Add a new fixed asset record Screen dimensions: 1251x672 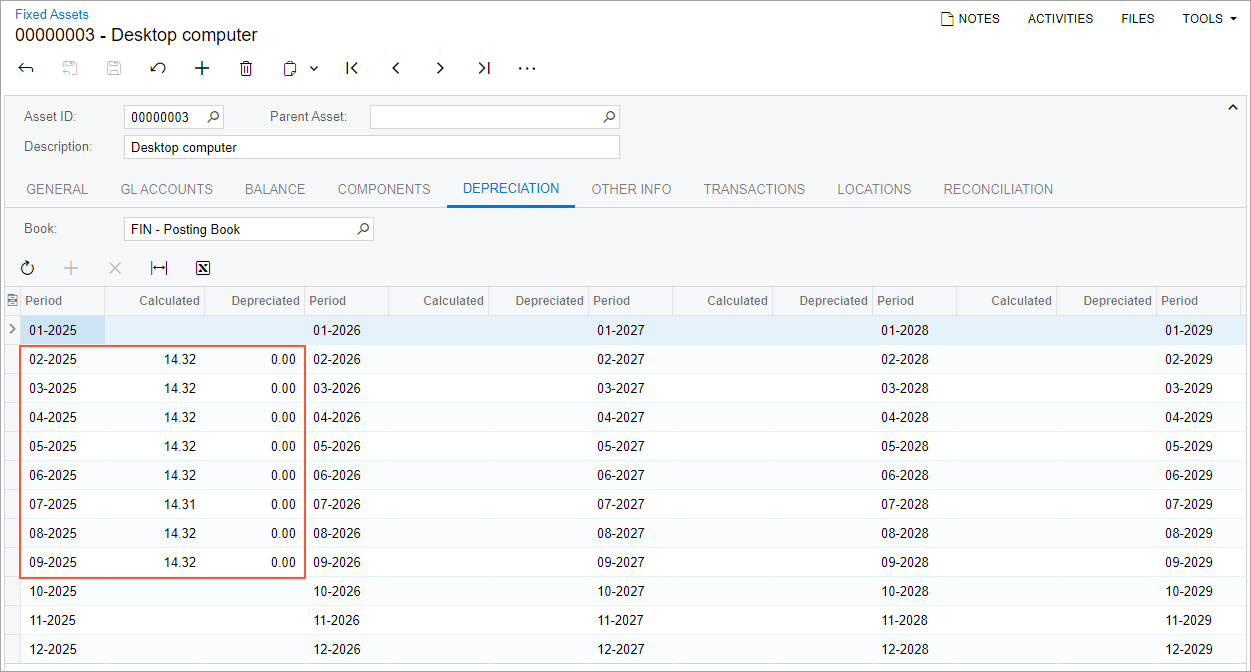click(202, 68)
